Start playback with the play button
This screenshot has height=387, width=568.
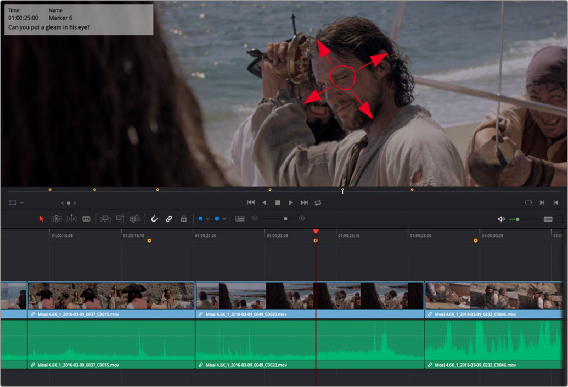pos(291,203)
